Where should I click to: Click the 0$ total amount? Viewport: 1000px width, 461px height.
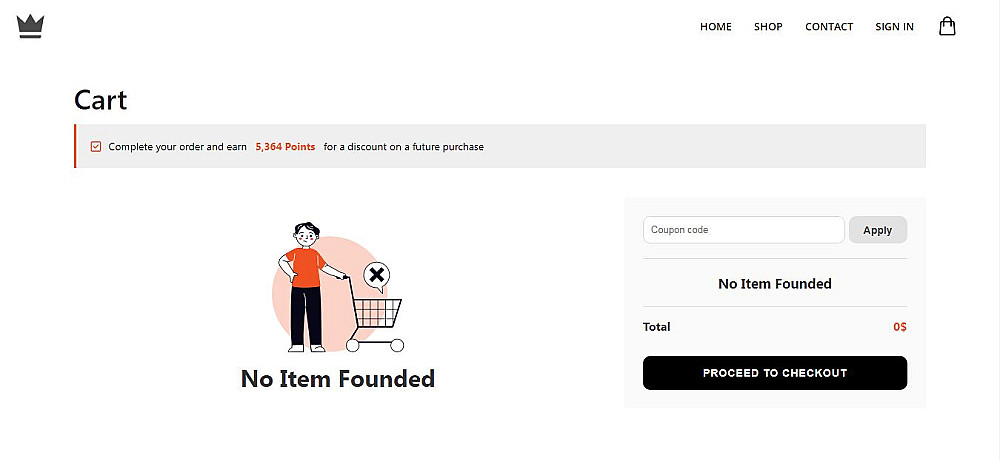pyautogui.click(x=900, y=327)
